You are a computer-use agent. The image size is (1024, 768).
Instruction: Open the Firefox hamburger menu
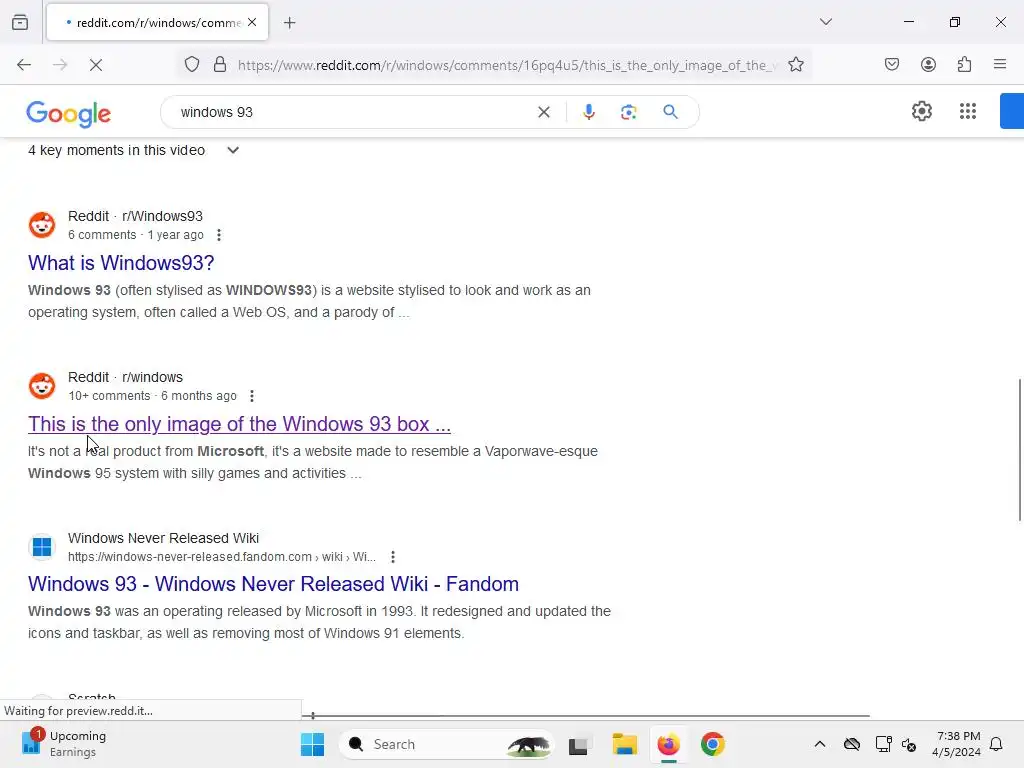pyautogui.click(x=1000, y=64)
